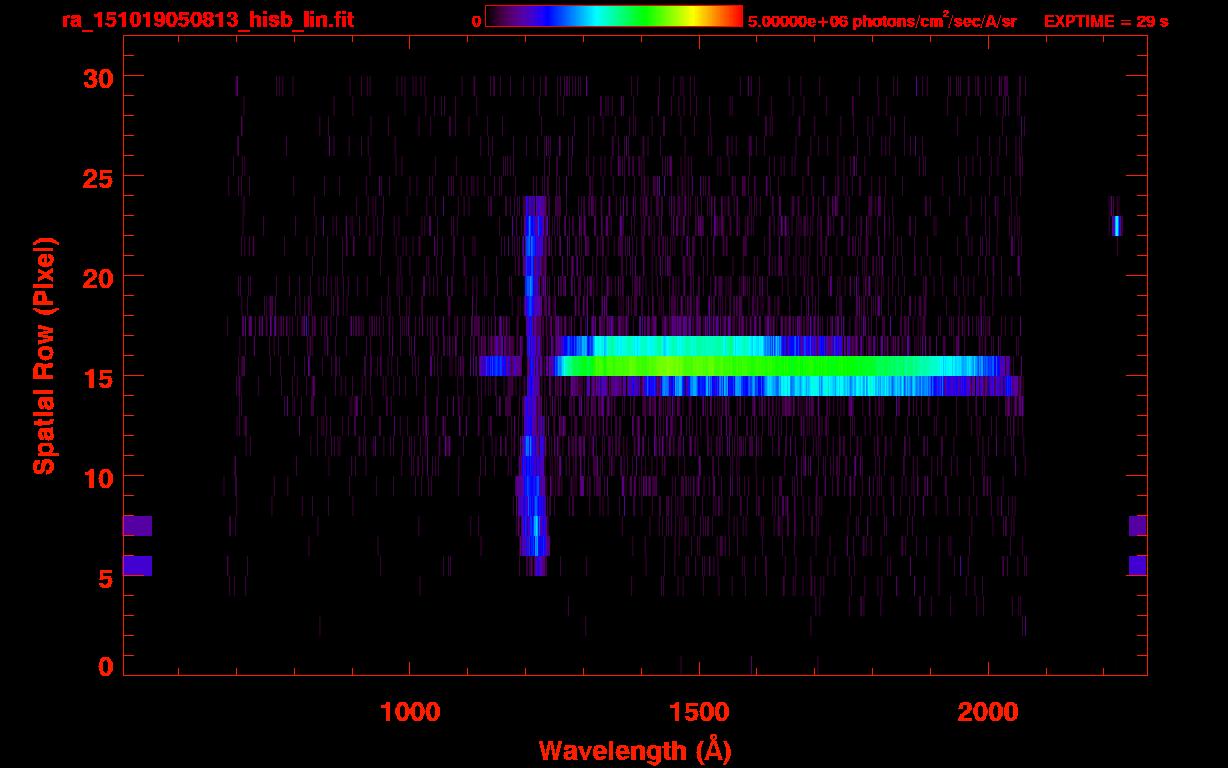Viewport: 1228px width, 768px height.
Task: Click the left-edge purple marker at row 7
Action: click(137, 526)
